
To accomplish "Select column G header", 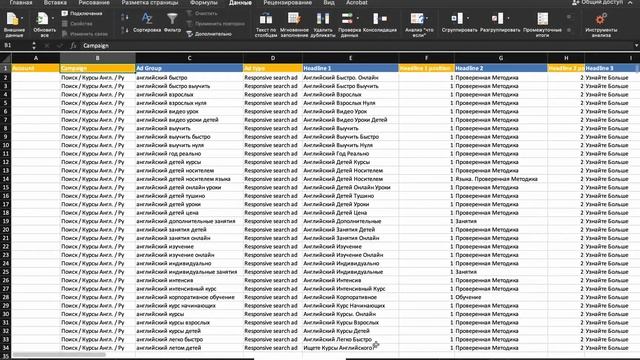I will 501,58.
